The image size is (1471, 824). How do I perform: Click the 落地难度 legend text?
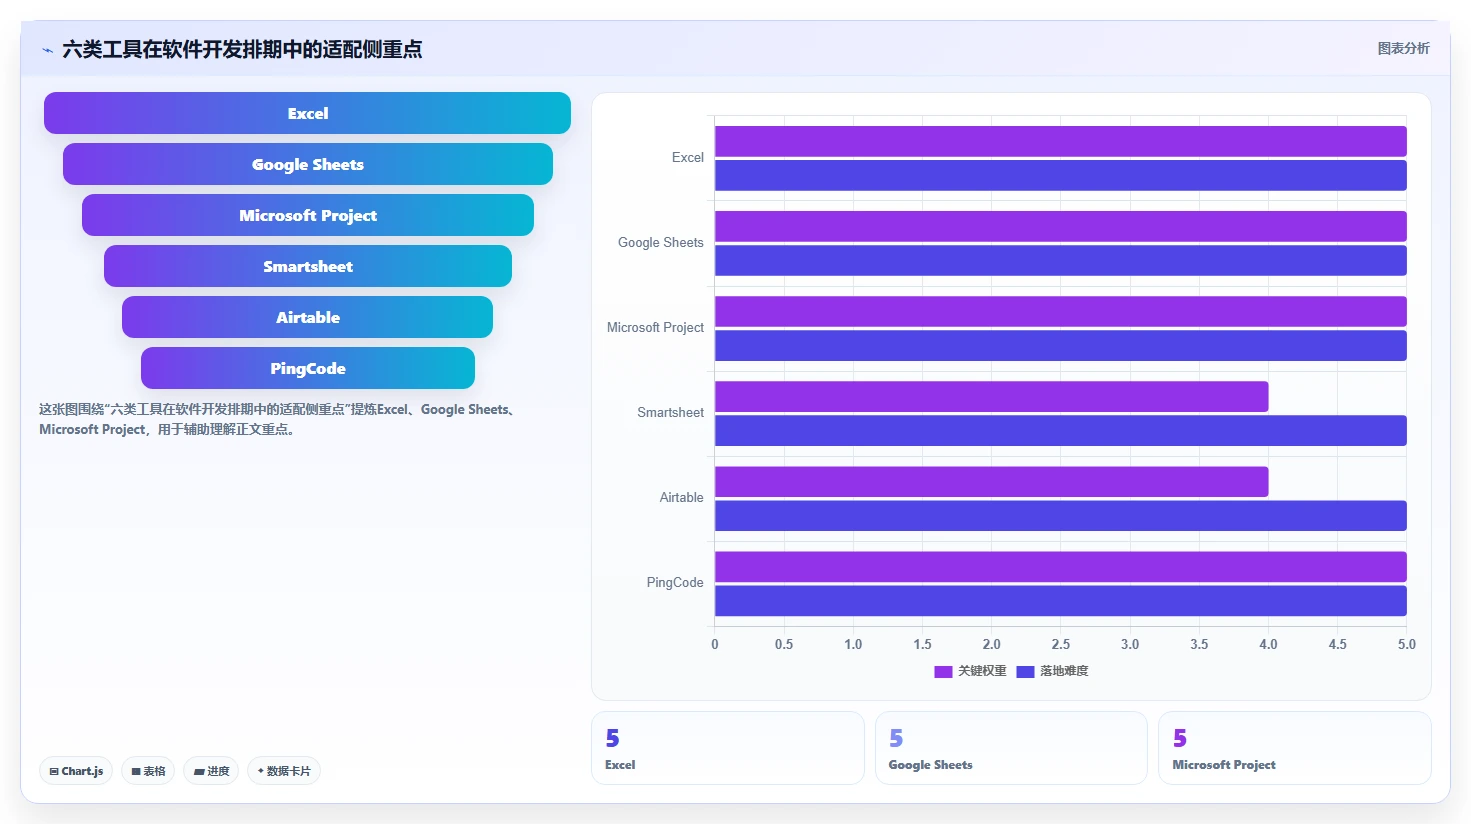click(1064, 671)
